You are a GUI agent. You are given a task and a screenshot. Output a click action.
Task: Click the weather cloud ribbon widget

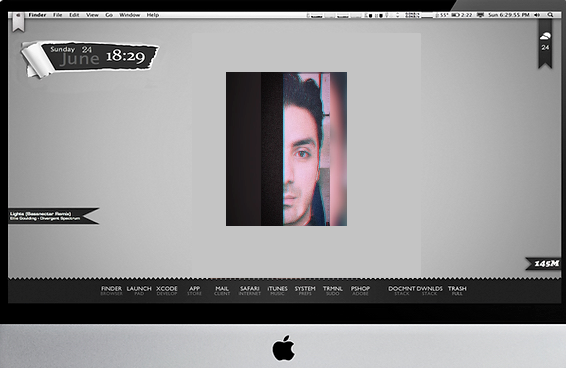[545, 43]
